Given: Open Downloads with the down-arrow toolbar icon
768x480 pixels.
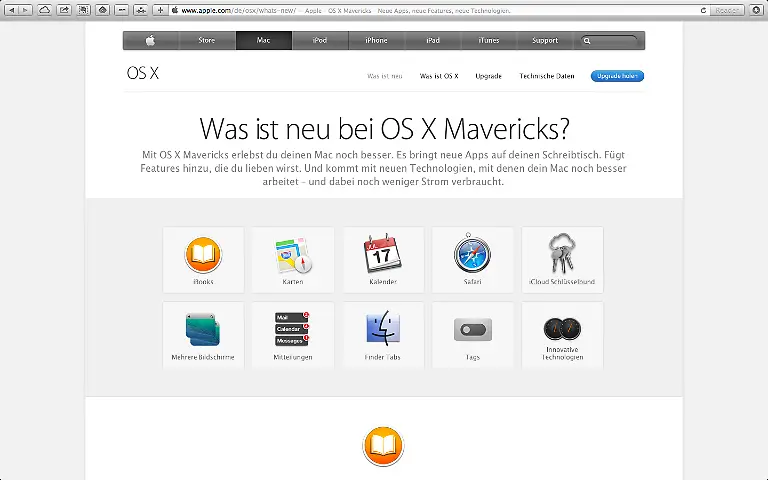Looking at the screenshot, I should pos(756,10).
